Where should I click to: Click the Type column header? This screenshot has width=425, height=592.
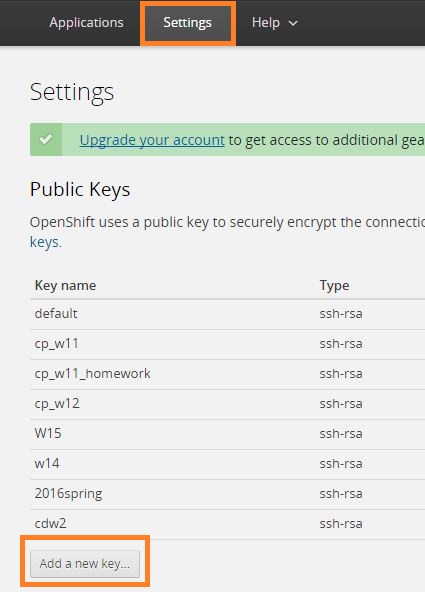[x=334, y=286]
